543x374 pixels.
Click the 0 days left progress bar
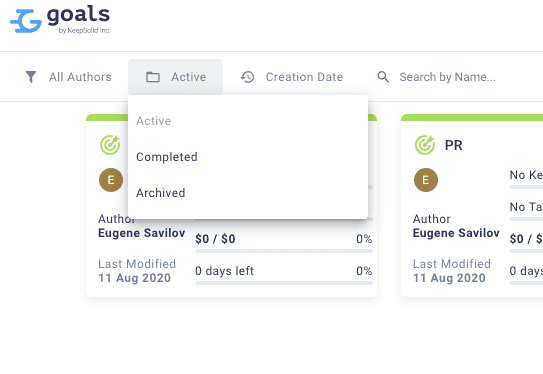284,283
